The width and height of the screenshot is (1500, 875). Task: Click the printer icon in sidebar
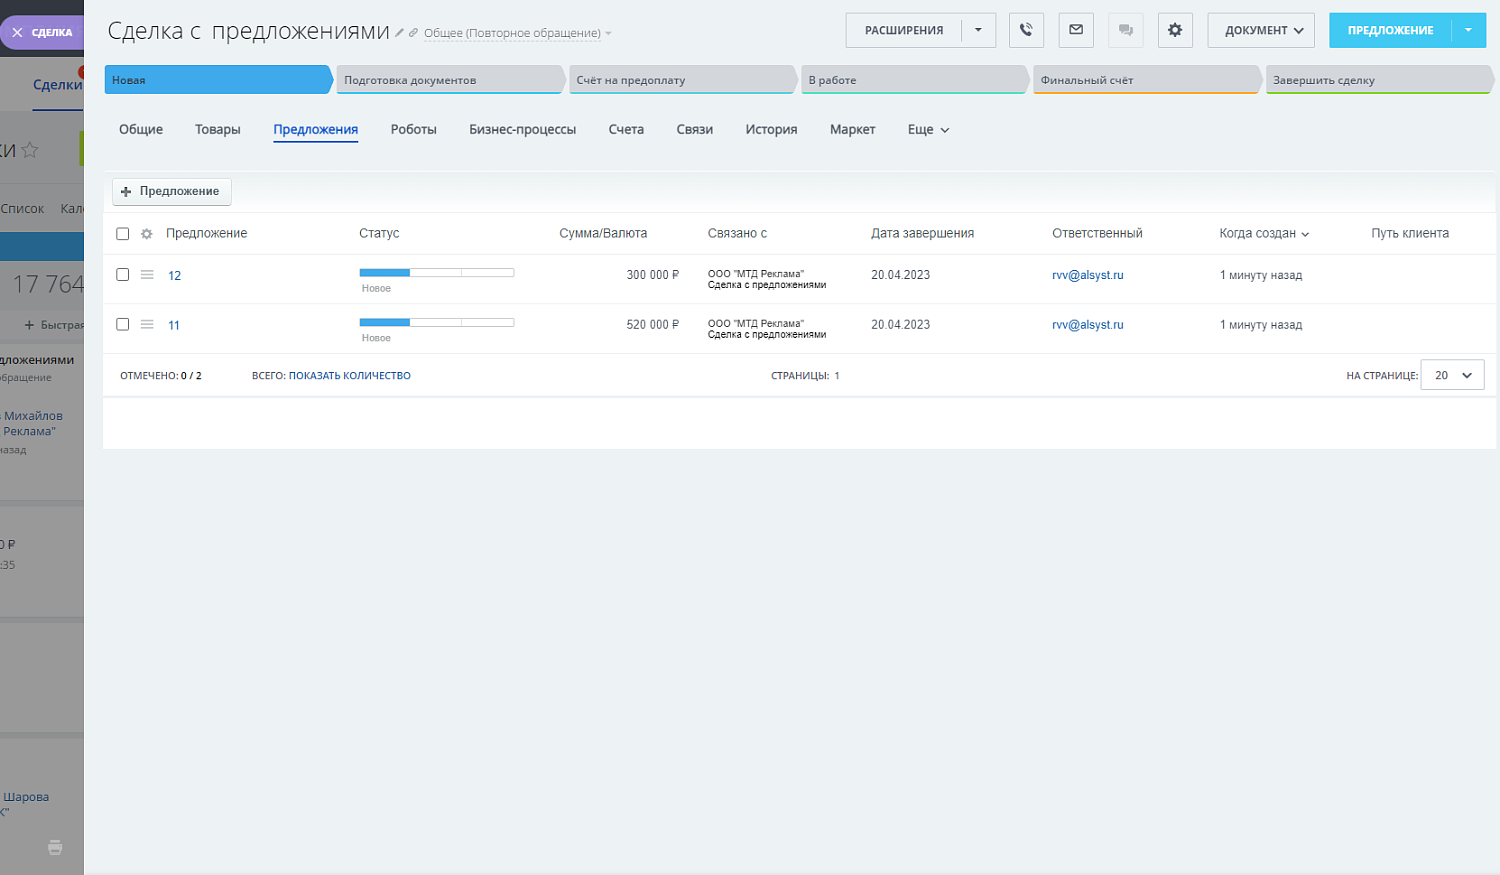pyautogui.click(x=55, y=847)
